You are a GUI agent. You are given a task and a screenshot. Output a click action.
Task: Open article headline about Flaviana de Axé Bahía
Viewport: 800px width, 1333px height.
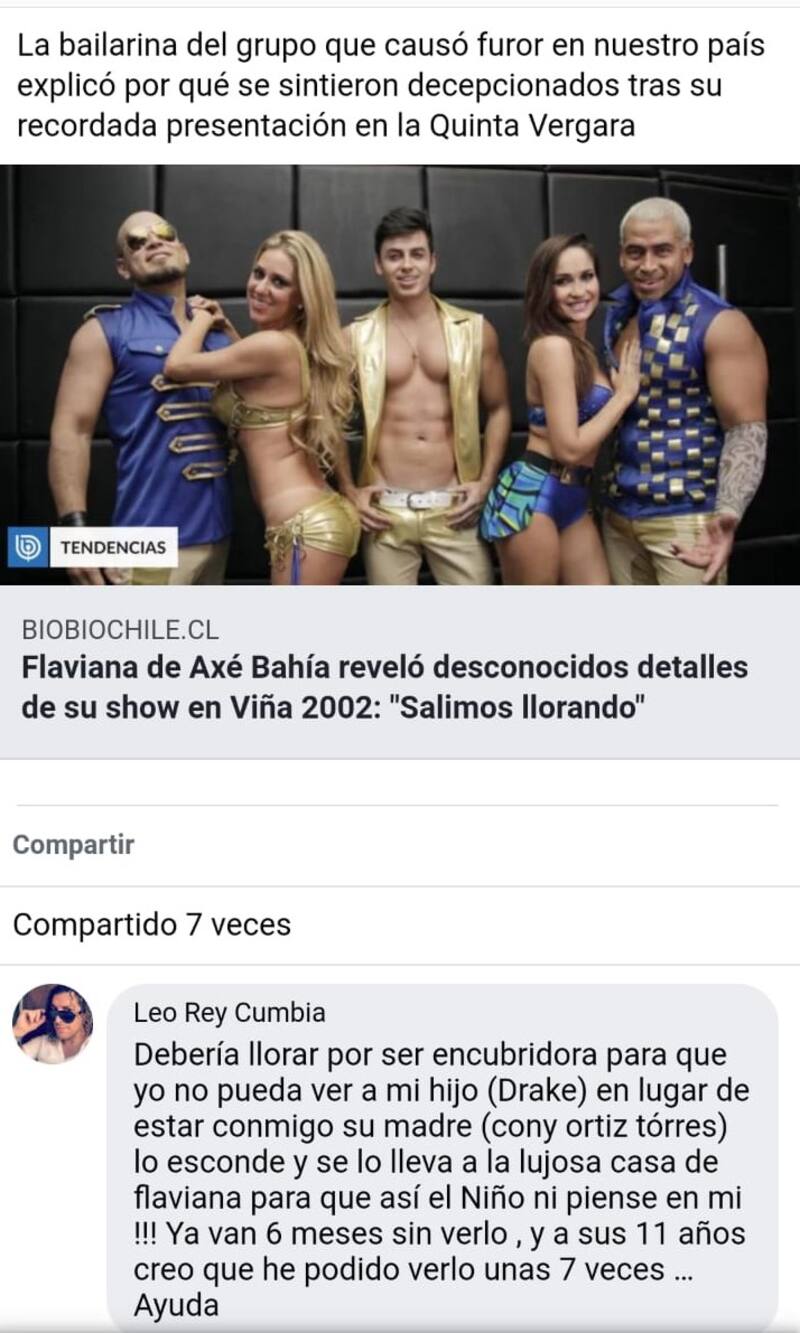click(385, 685)
